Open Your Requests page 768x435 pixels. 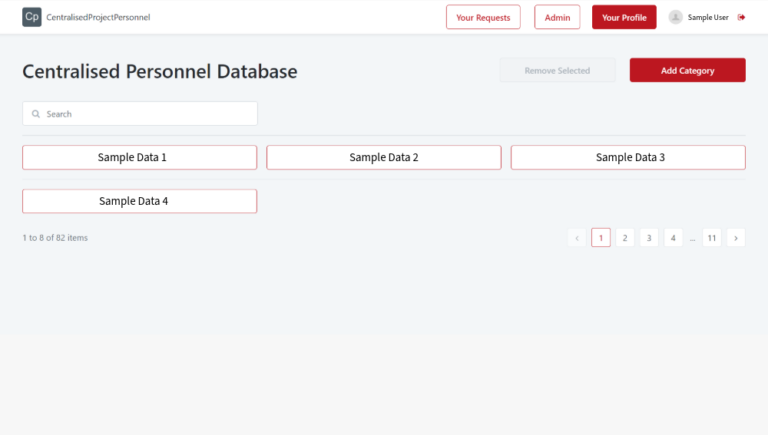pyautogui.click(x=483, y=17)
